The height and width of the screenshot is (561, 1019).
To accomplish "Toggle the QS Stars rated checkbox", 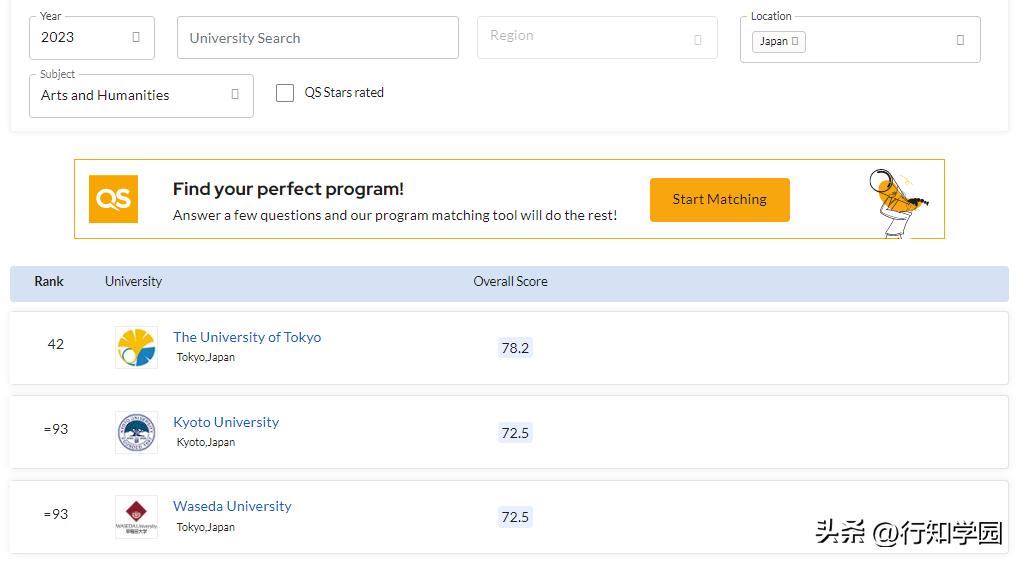I will [x=285, y=93].
